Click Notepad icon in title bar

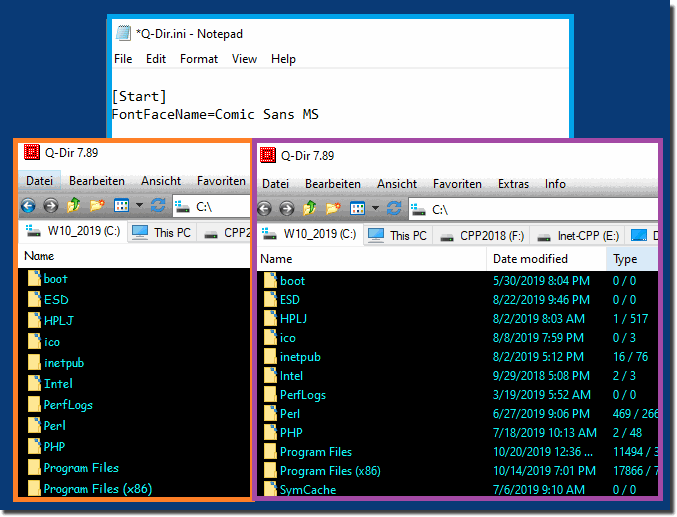[123, 33]
